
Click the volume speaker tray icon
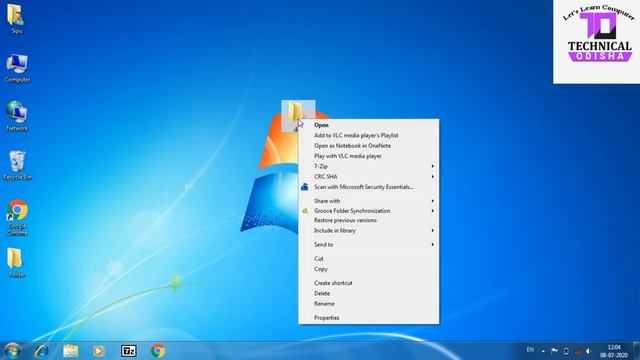589,351
